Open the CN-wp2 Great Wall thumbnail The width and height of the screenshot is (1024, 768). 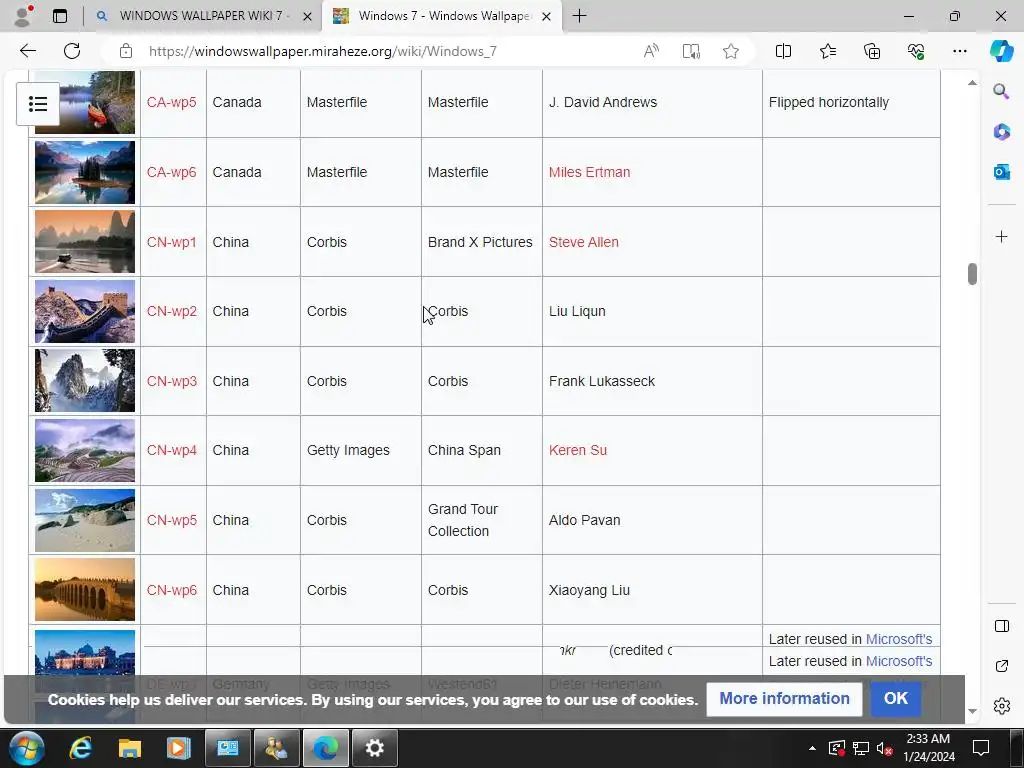85,312
